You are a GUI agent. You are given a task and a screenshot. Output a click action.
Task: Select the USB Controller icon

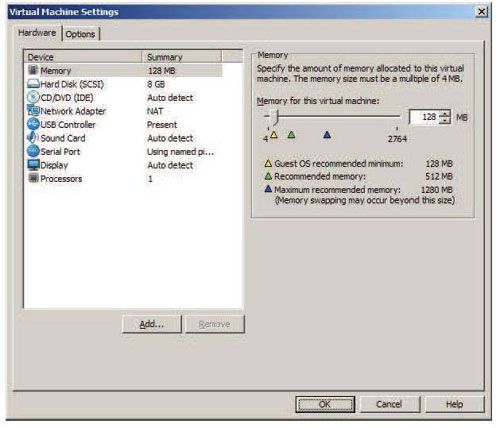click(x=33, y=124)
